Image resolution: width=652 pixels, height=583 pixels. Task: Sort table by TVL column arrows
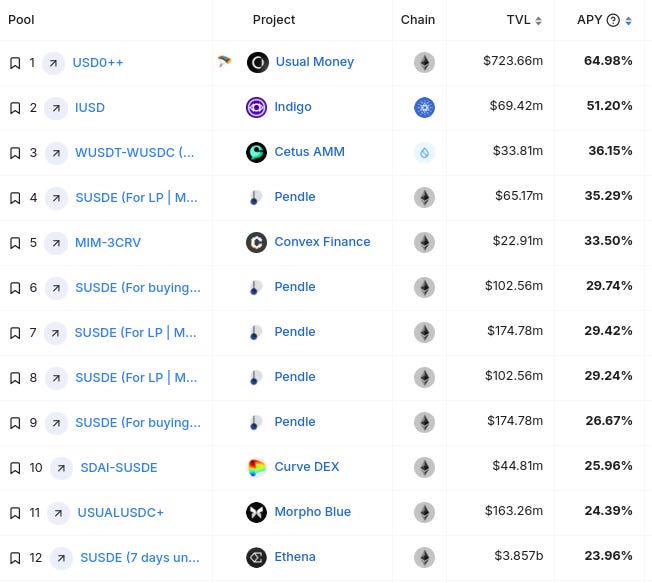[x=538, y=21]
